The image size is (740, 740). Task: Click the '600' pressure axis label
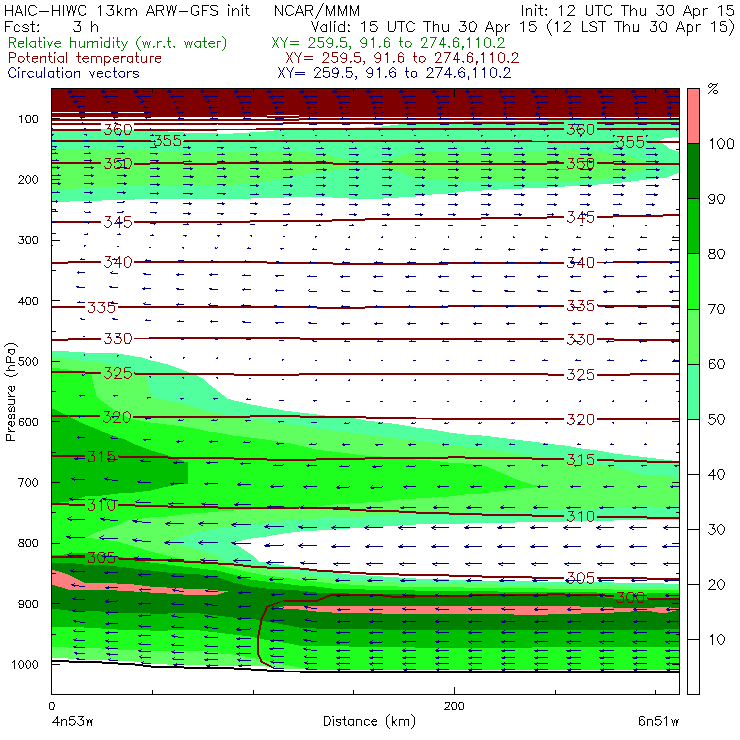point(28,422)
